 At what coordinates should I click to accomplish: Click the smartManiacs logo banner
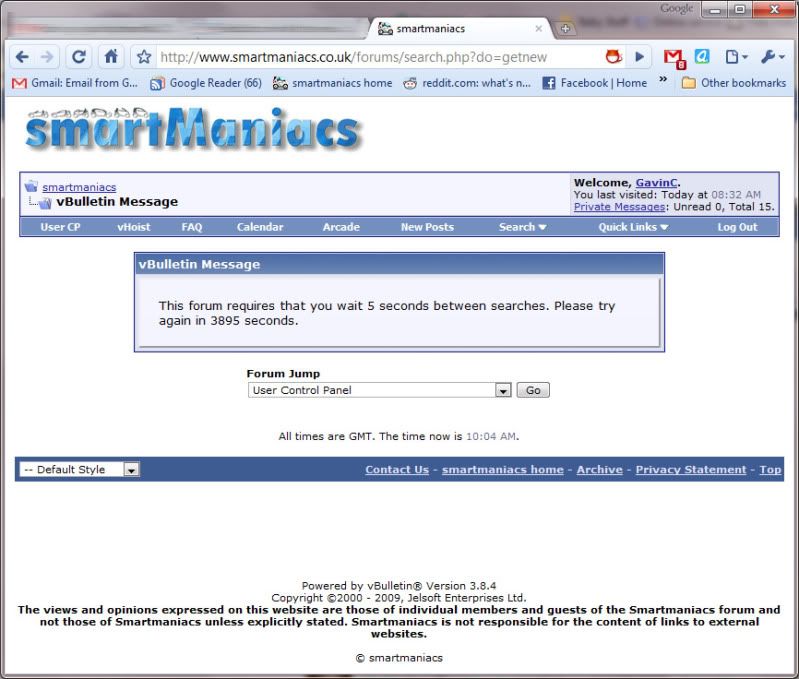193,129
